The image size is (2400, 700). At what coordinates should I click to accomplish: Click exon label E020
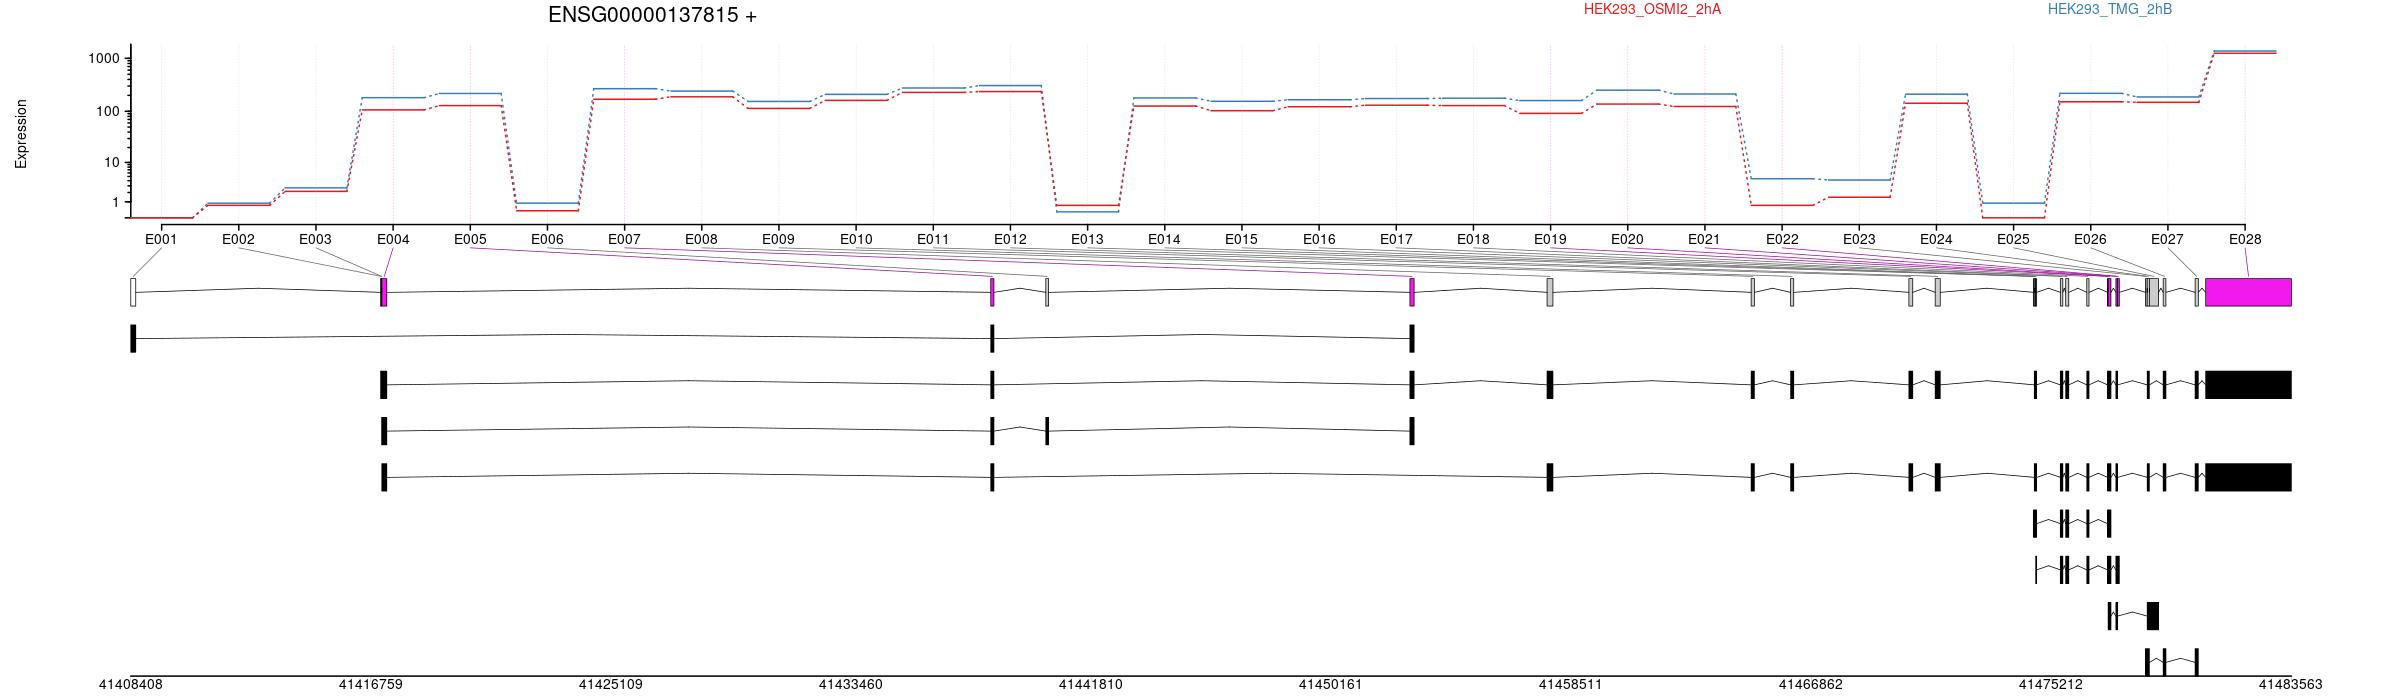[x=1627, y=239]
